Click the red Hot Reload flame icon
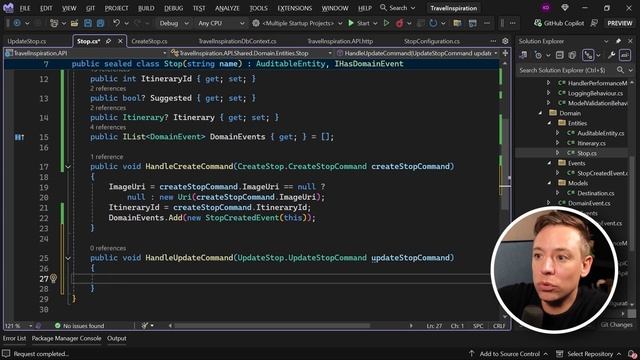Screen dimensions: 640x360 pos(400,23)
